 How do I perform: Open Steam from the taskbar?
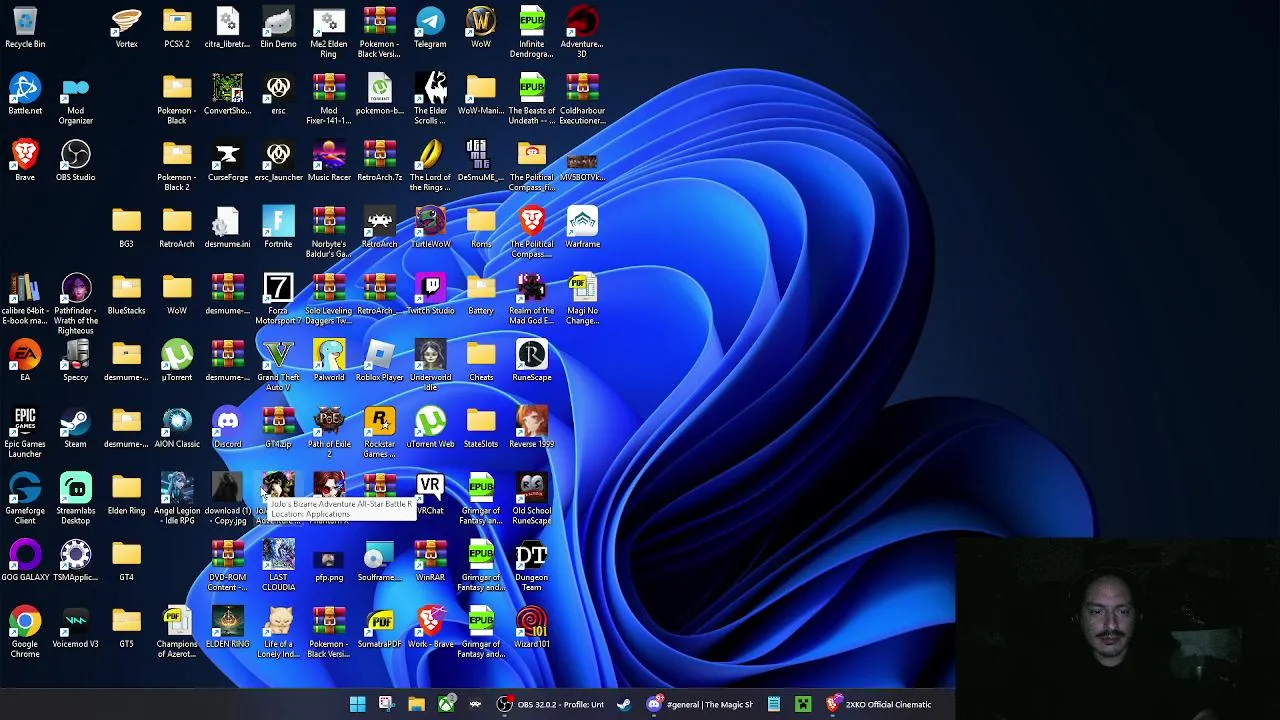click(624, 704)
